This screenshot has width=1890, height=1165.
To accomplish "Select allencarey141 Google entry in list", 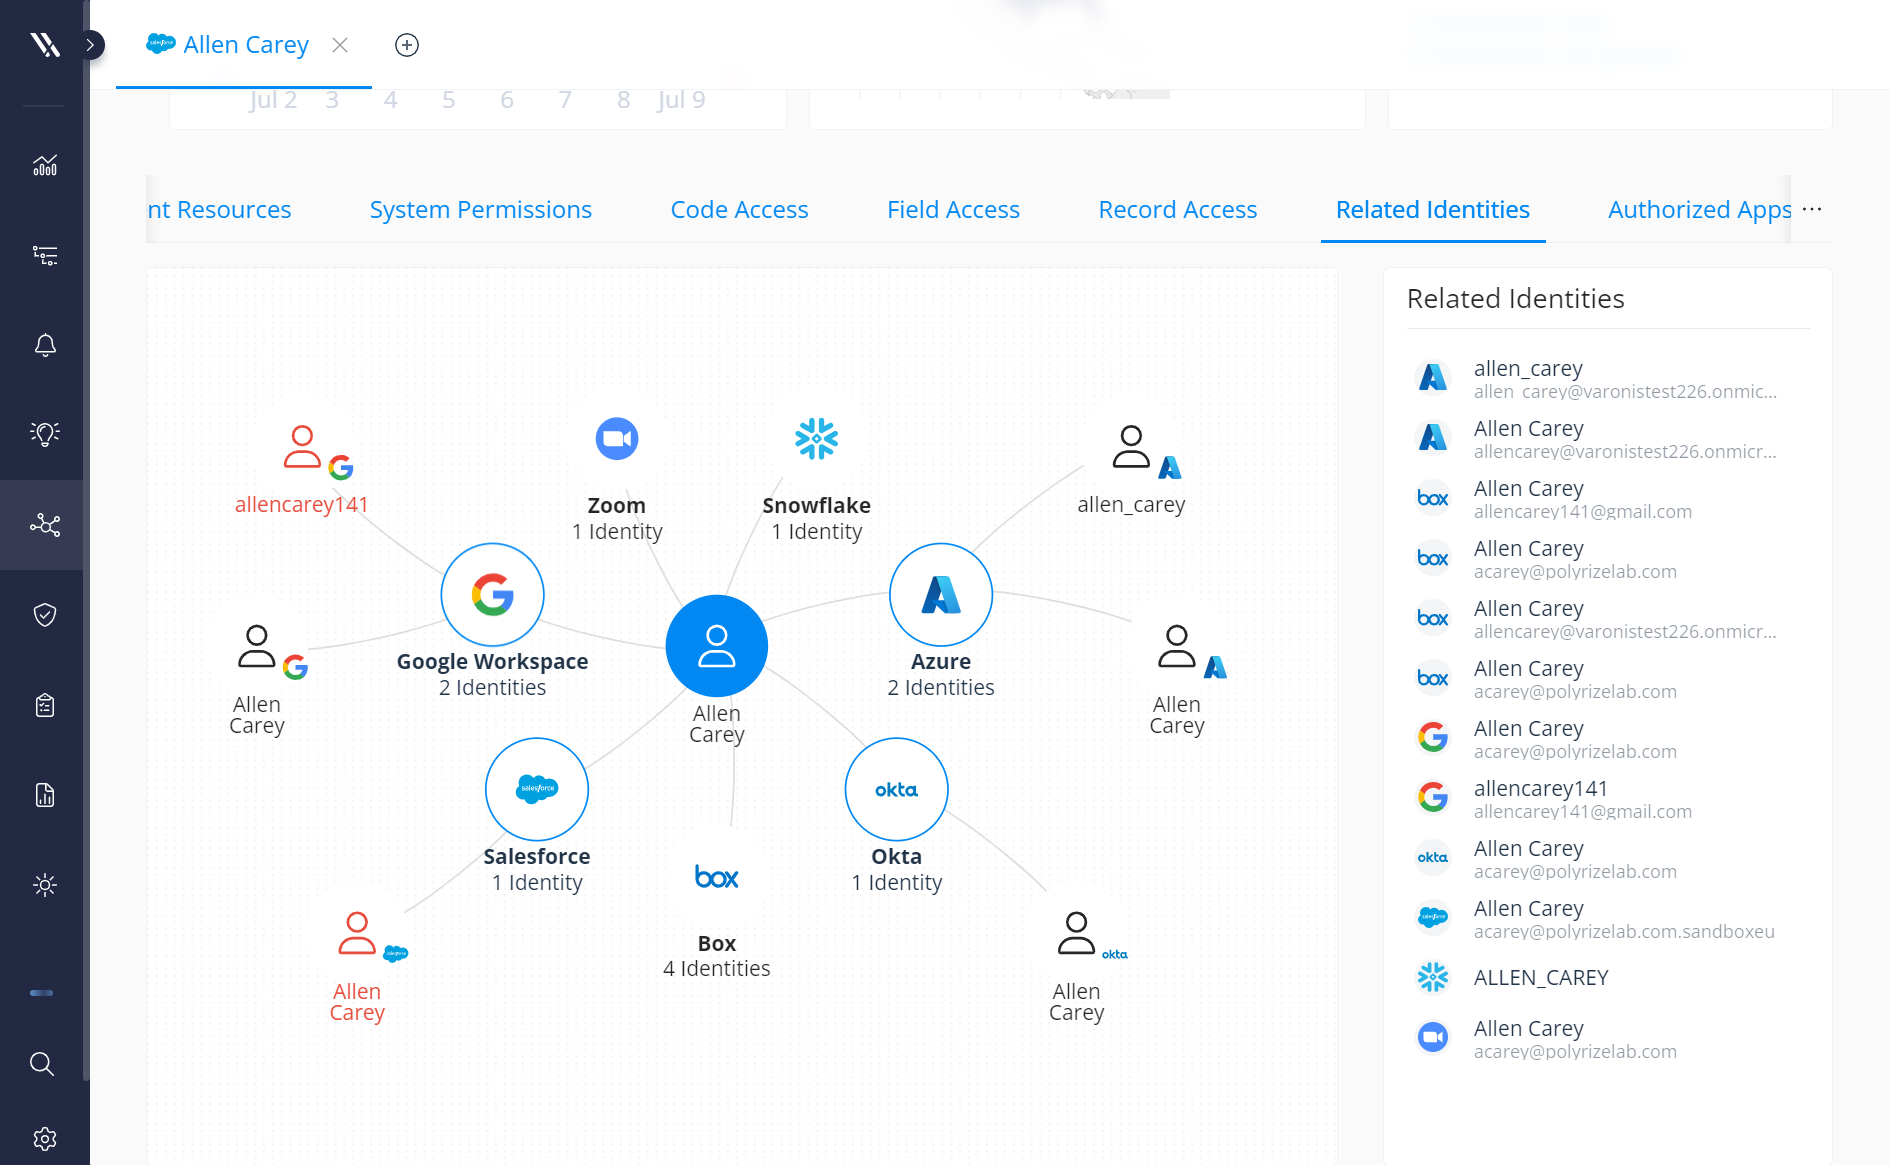I will (x=1608, y=799).
